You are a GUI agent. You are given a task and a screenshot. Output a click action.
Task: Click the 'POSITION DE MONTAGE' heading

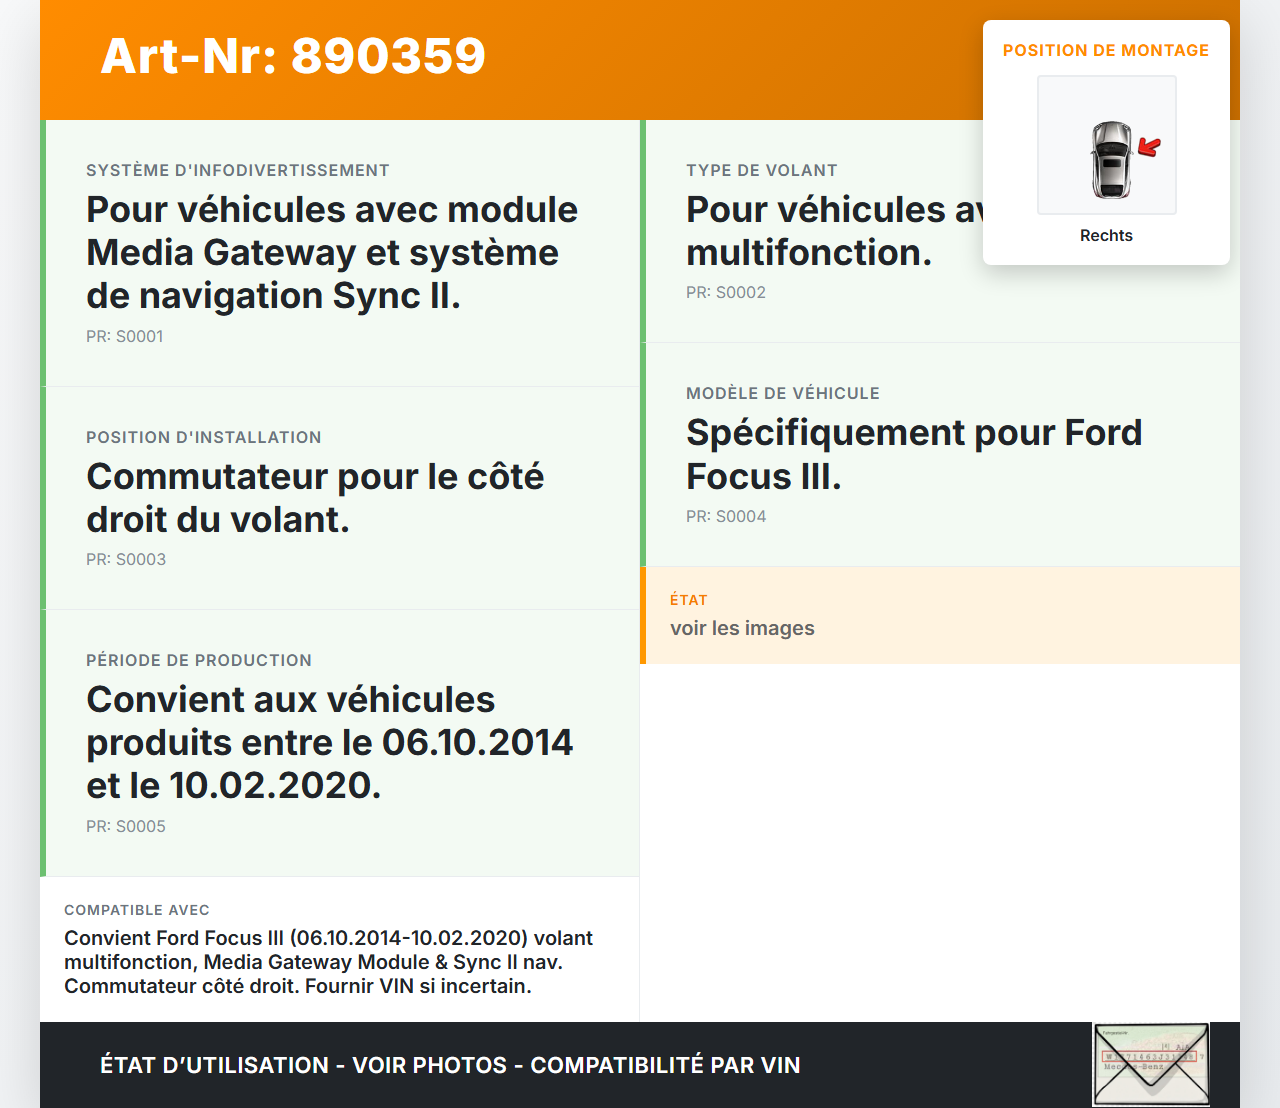pos(1105,50)
